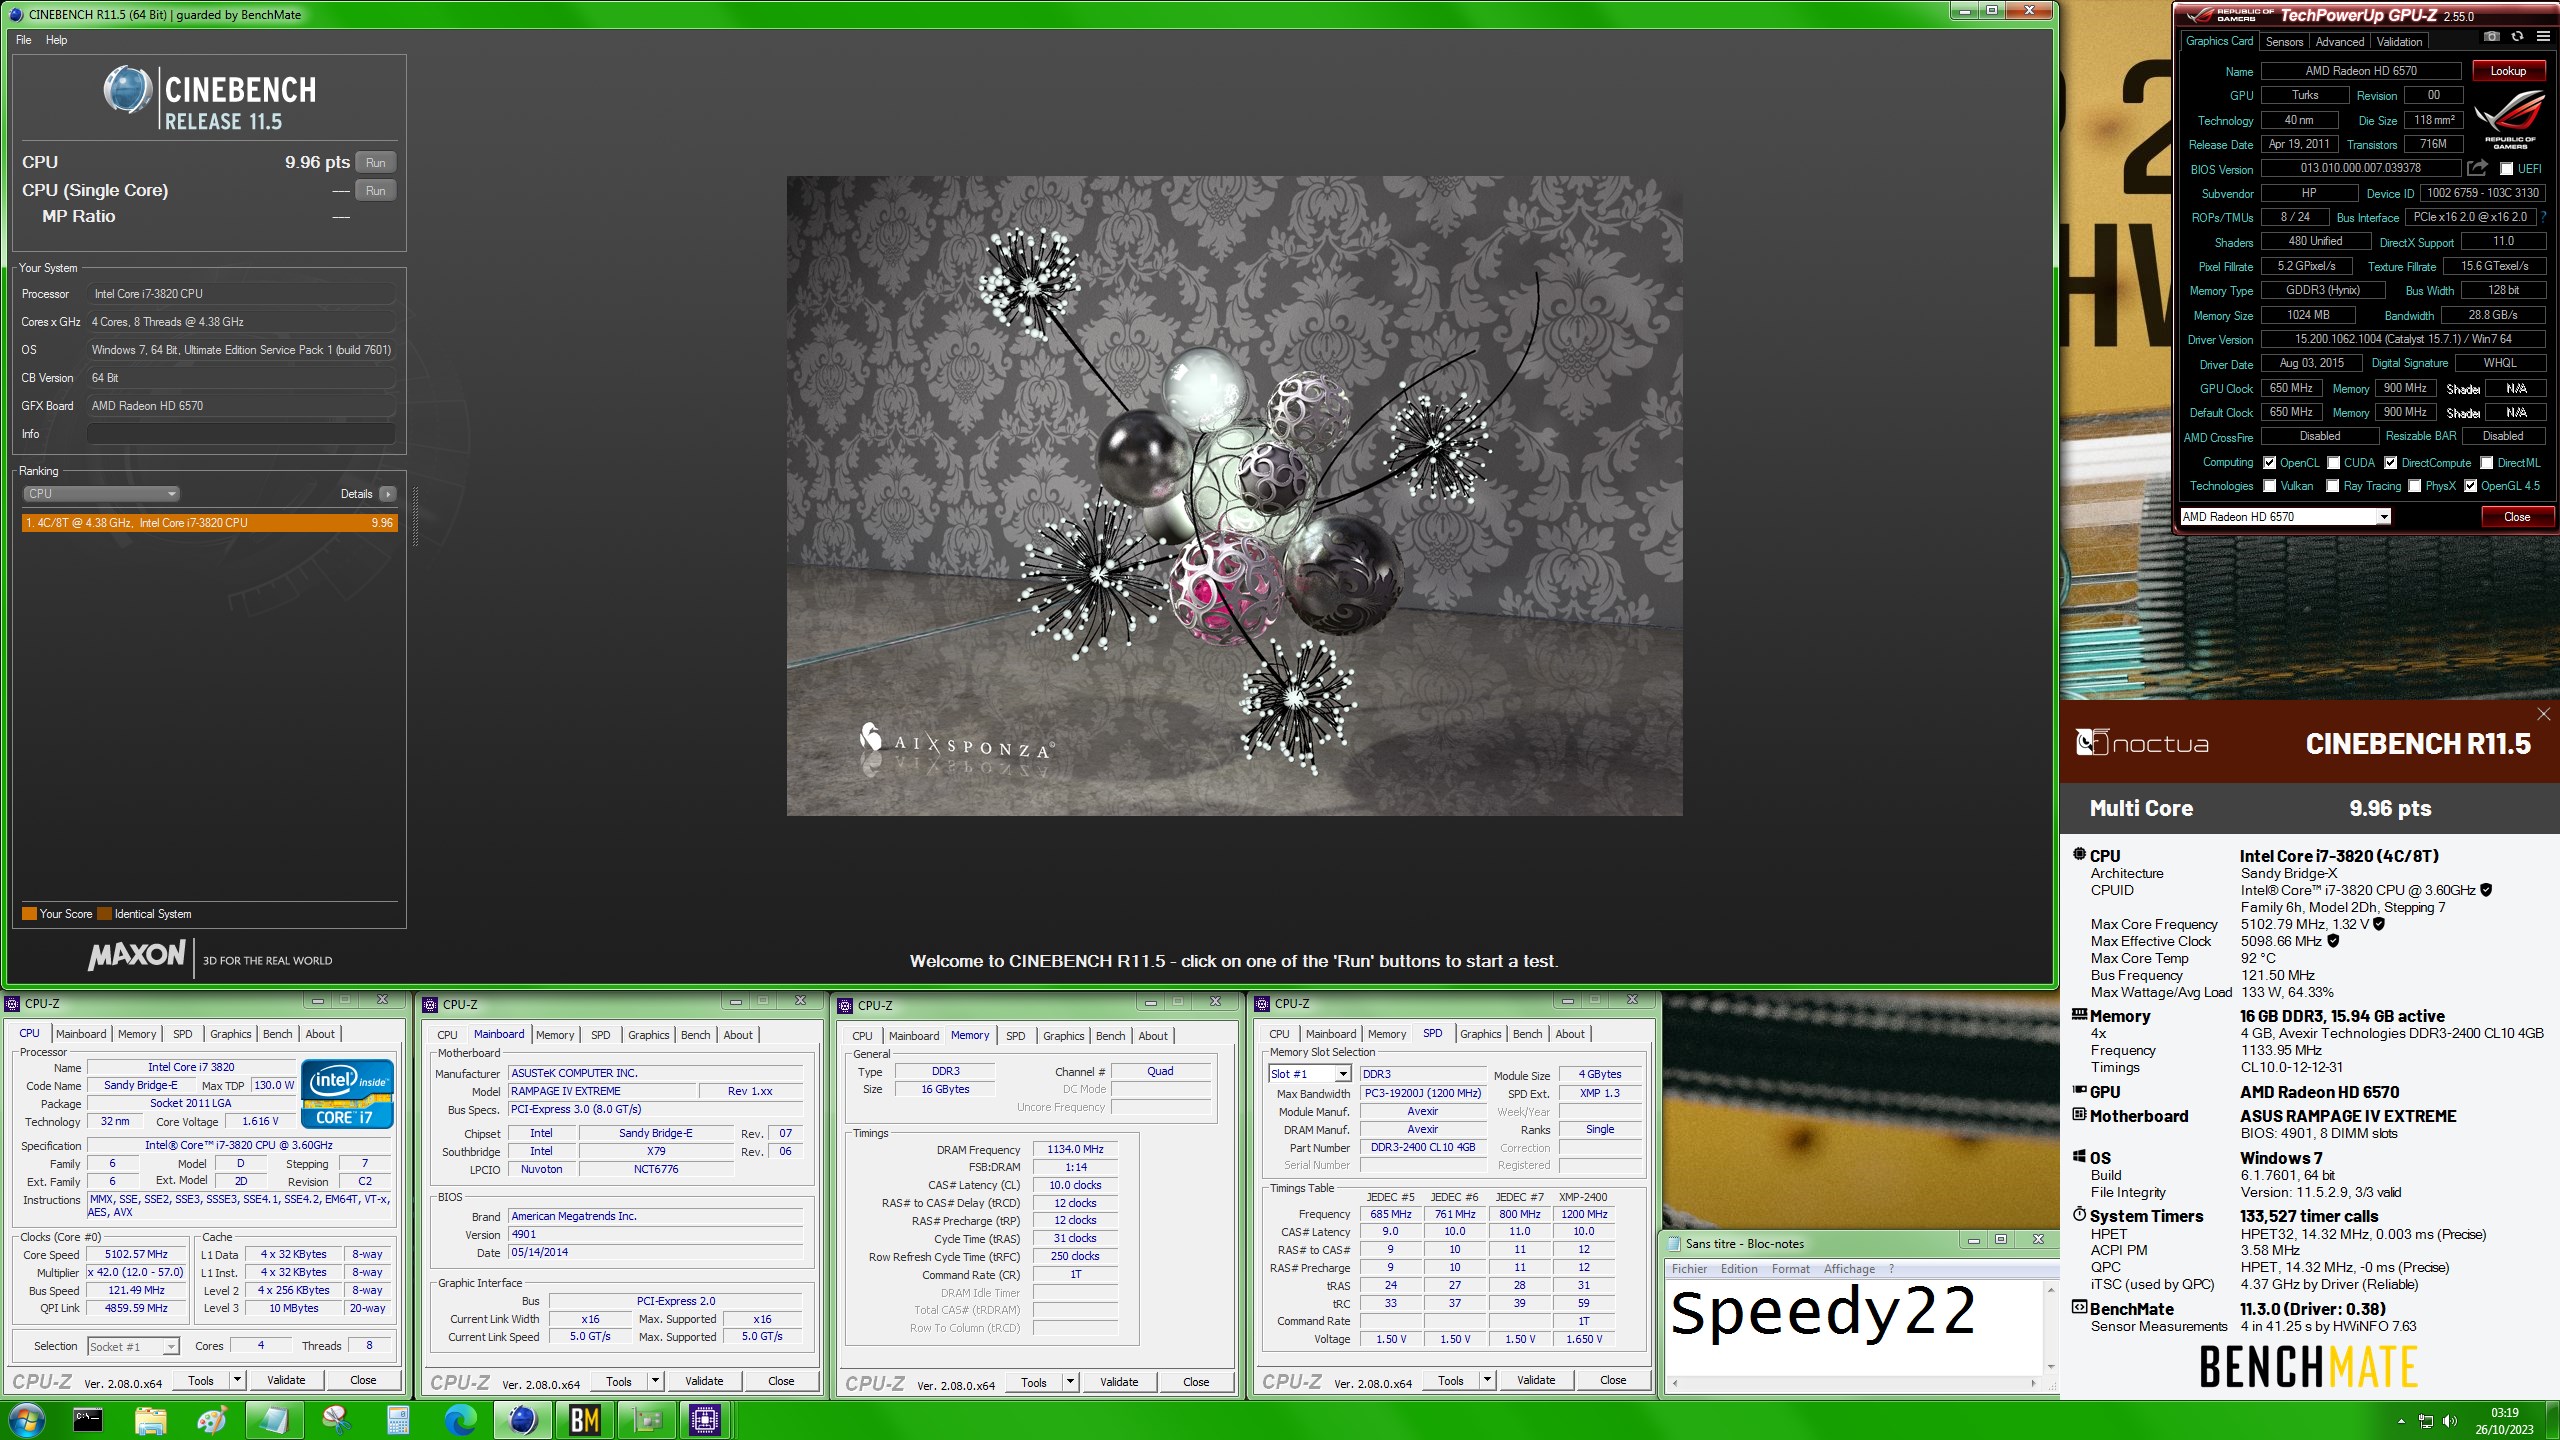Viewport: 2560px width, 1440px height.
Task: Open the GPU selector dropdown in GPU-Z
Action: tap(2285, 517)
